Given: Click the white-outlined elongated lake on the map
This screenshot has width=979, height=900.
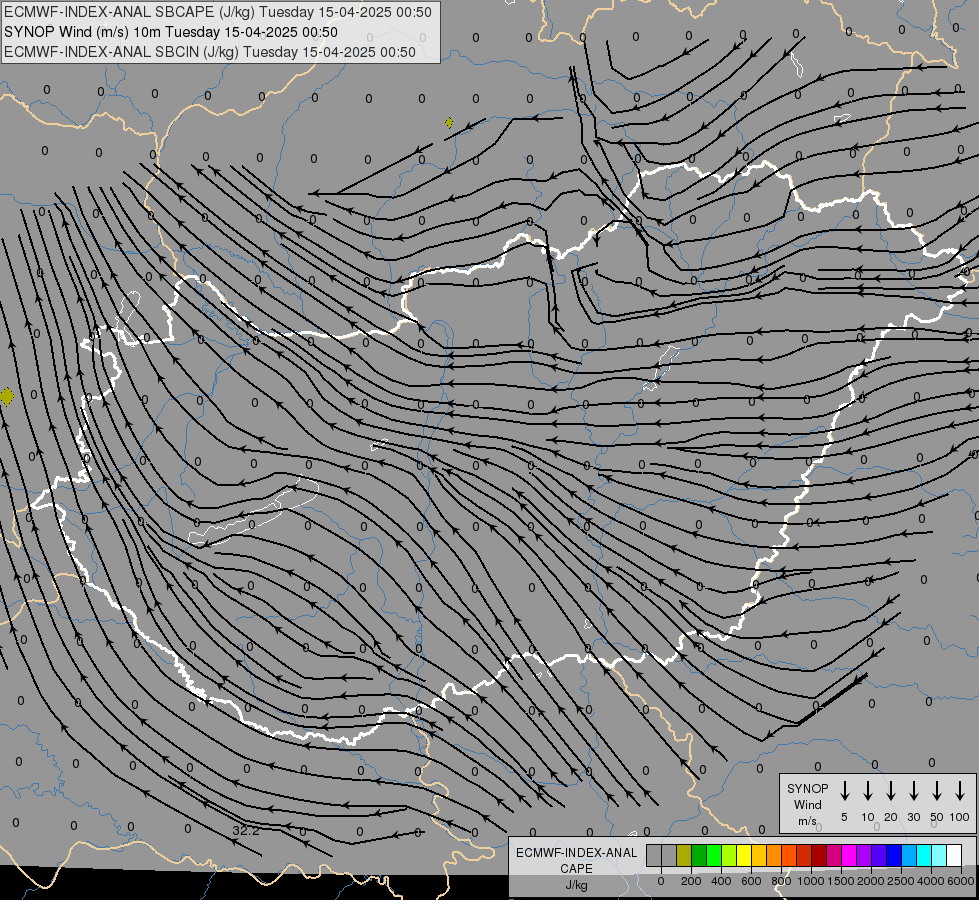Looking at the screenshot, I should [253, 512].
